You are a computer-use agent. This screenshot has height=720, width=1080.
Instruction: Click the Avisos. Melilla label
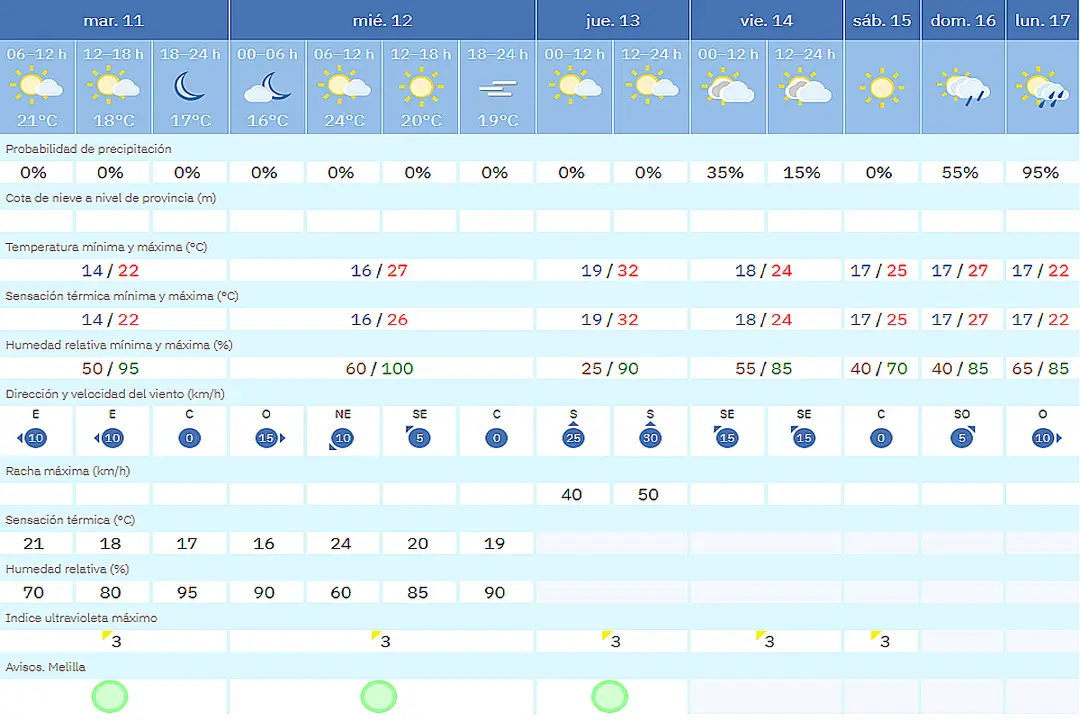45,666
